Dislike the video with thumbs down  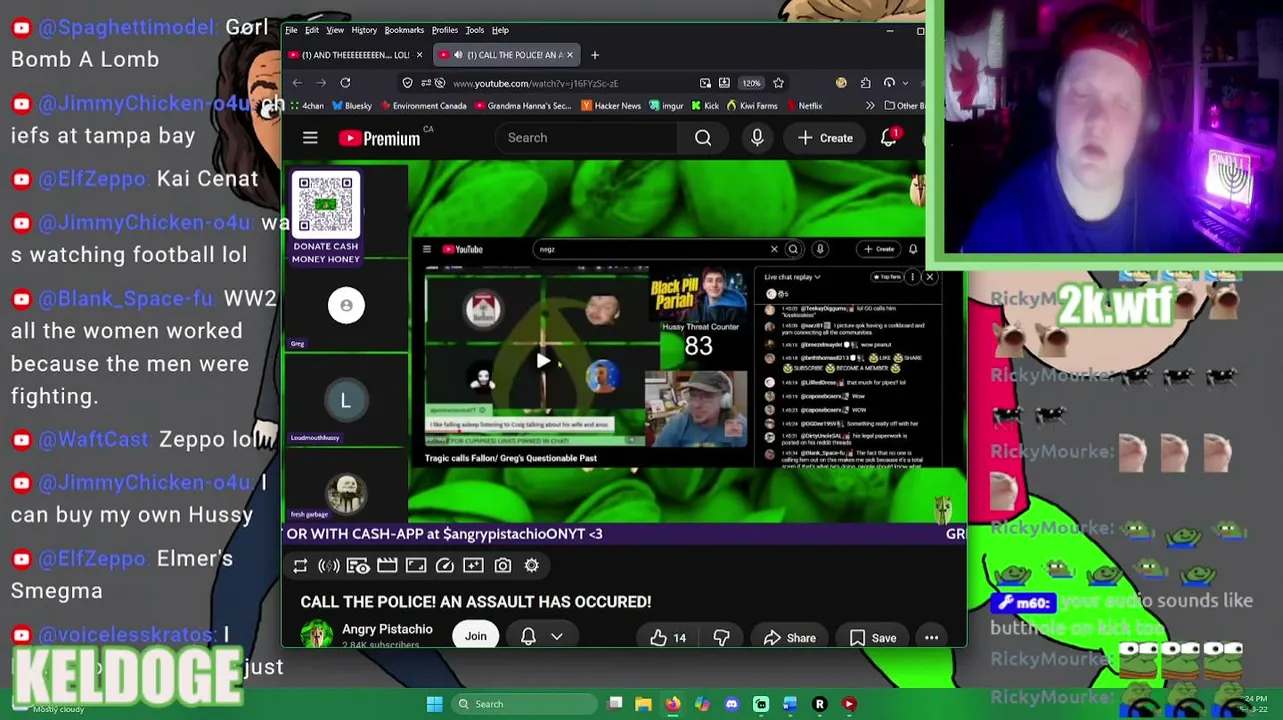(x=722, y=637)
